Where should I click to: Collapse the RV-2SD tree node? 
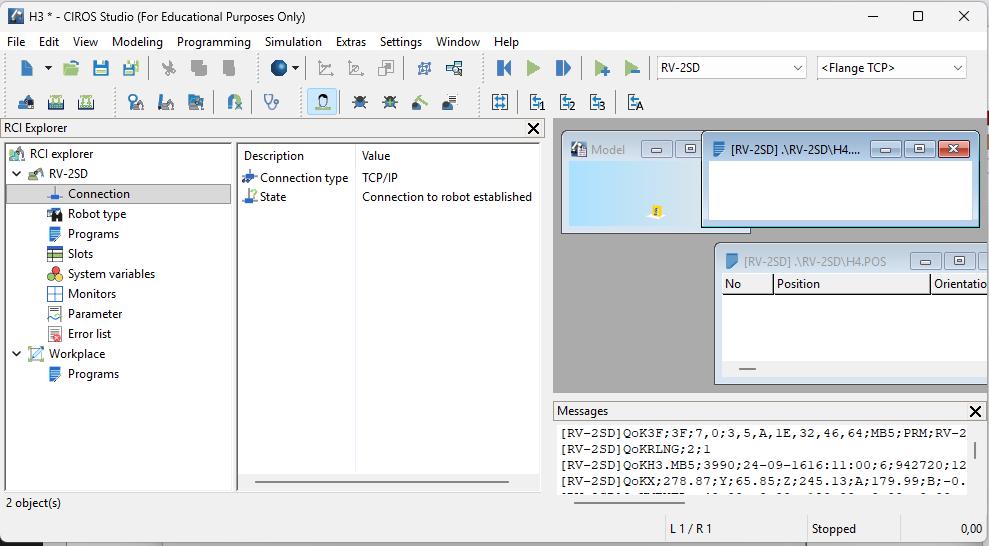tap(16, 173)
